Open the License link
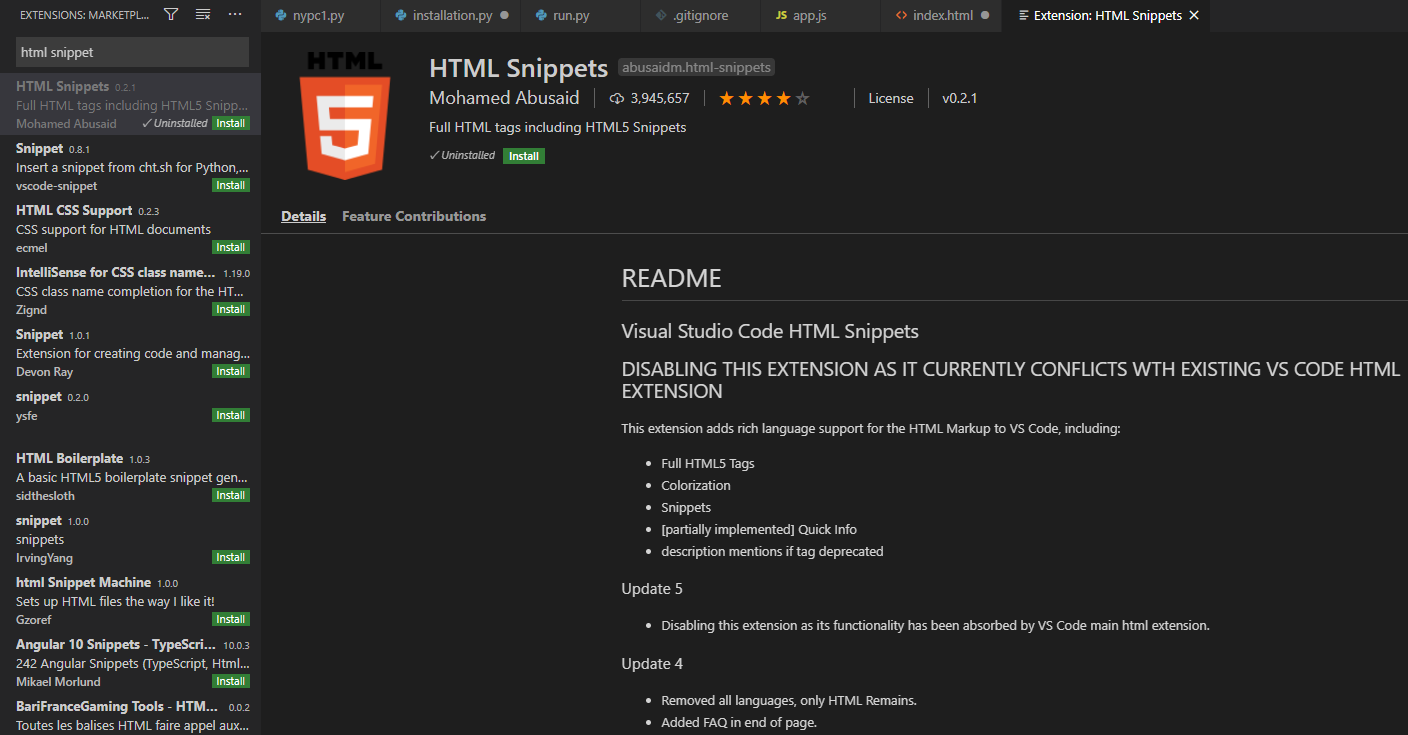The height and width of the screenshot is (735, 1408). [890, 98]
